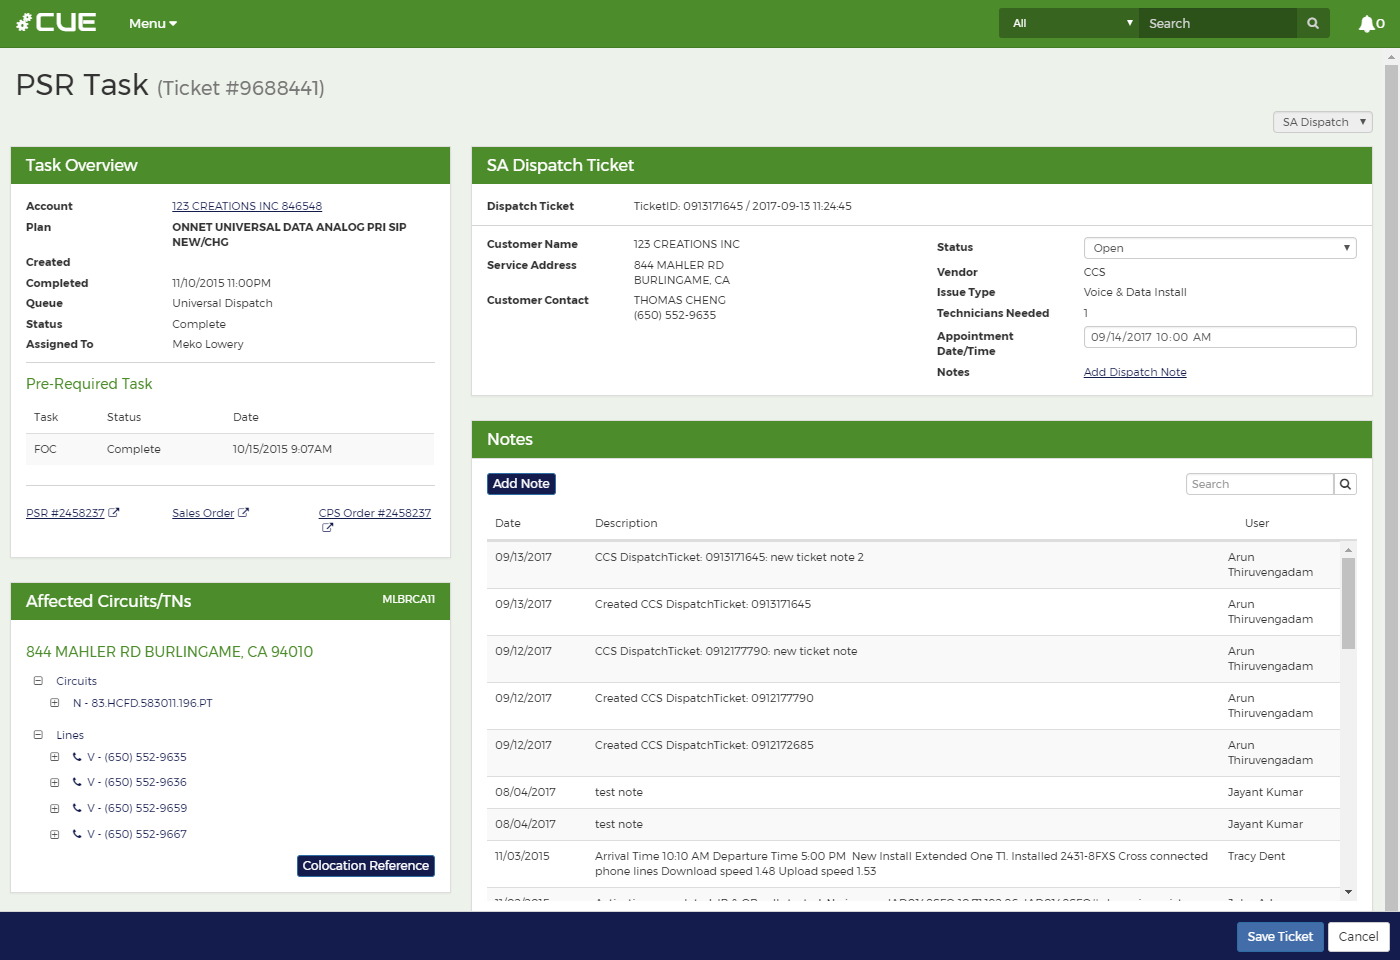Click the top bar search magnifier icon
1400x960 pixels.
tap(1313, 24)
